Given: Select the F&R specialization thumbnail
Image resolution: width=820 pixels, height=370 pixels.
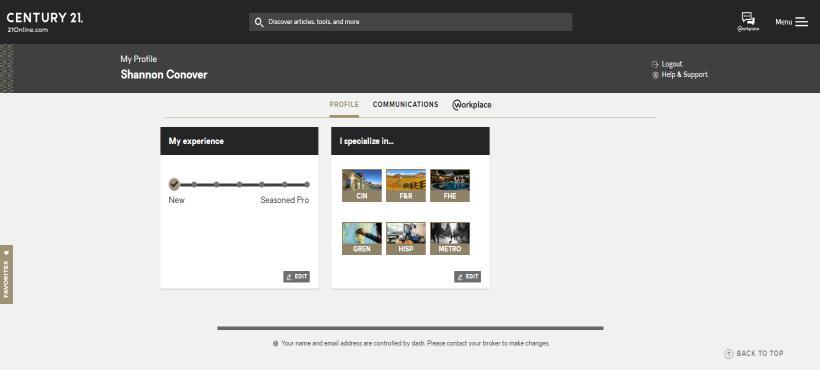Looking at the screenshot, I should pyautogui.click(x=406, y=185).
